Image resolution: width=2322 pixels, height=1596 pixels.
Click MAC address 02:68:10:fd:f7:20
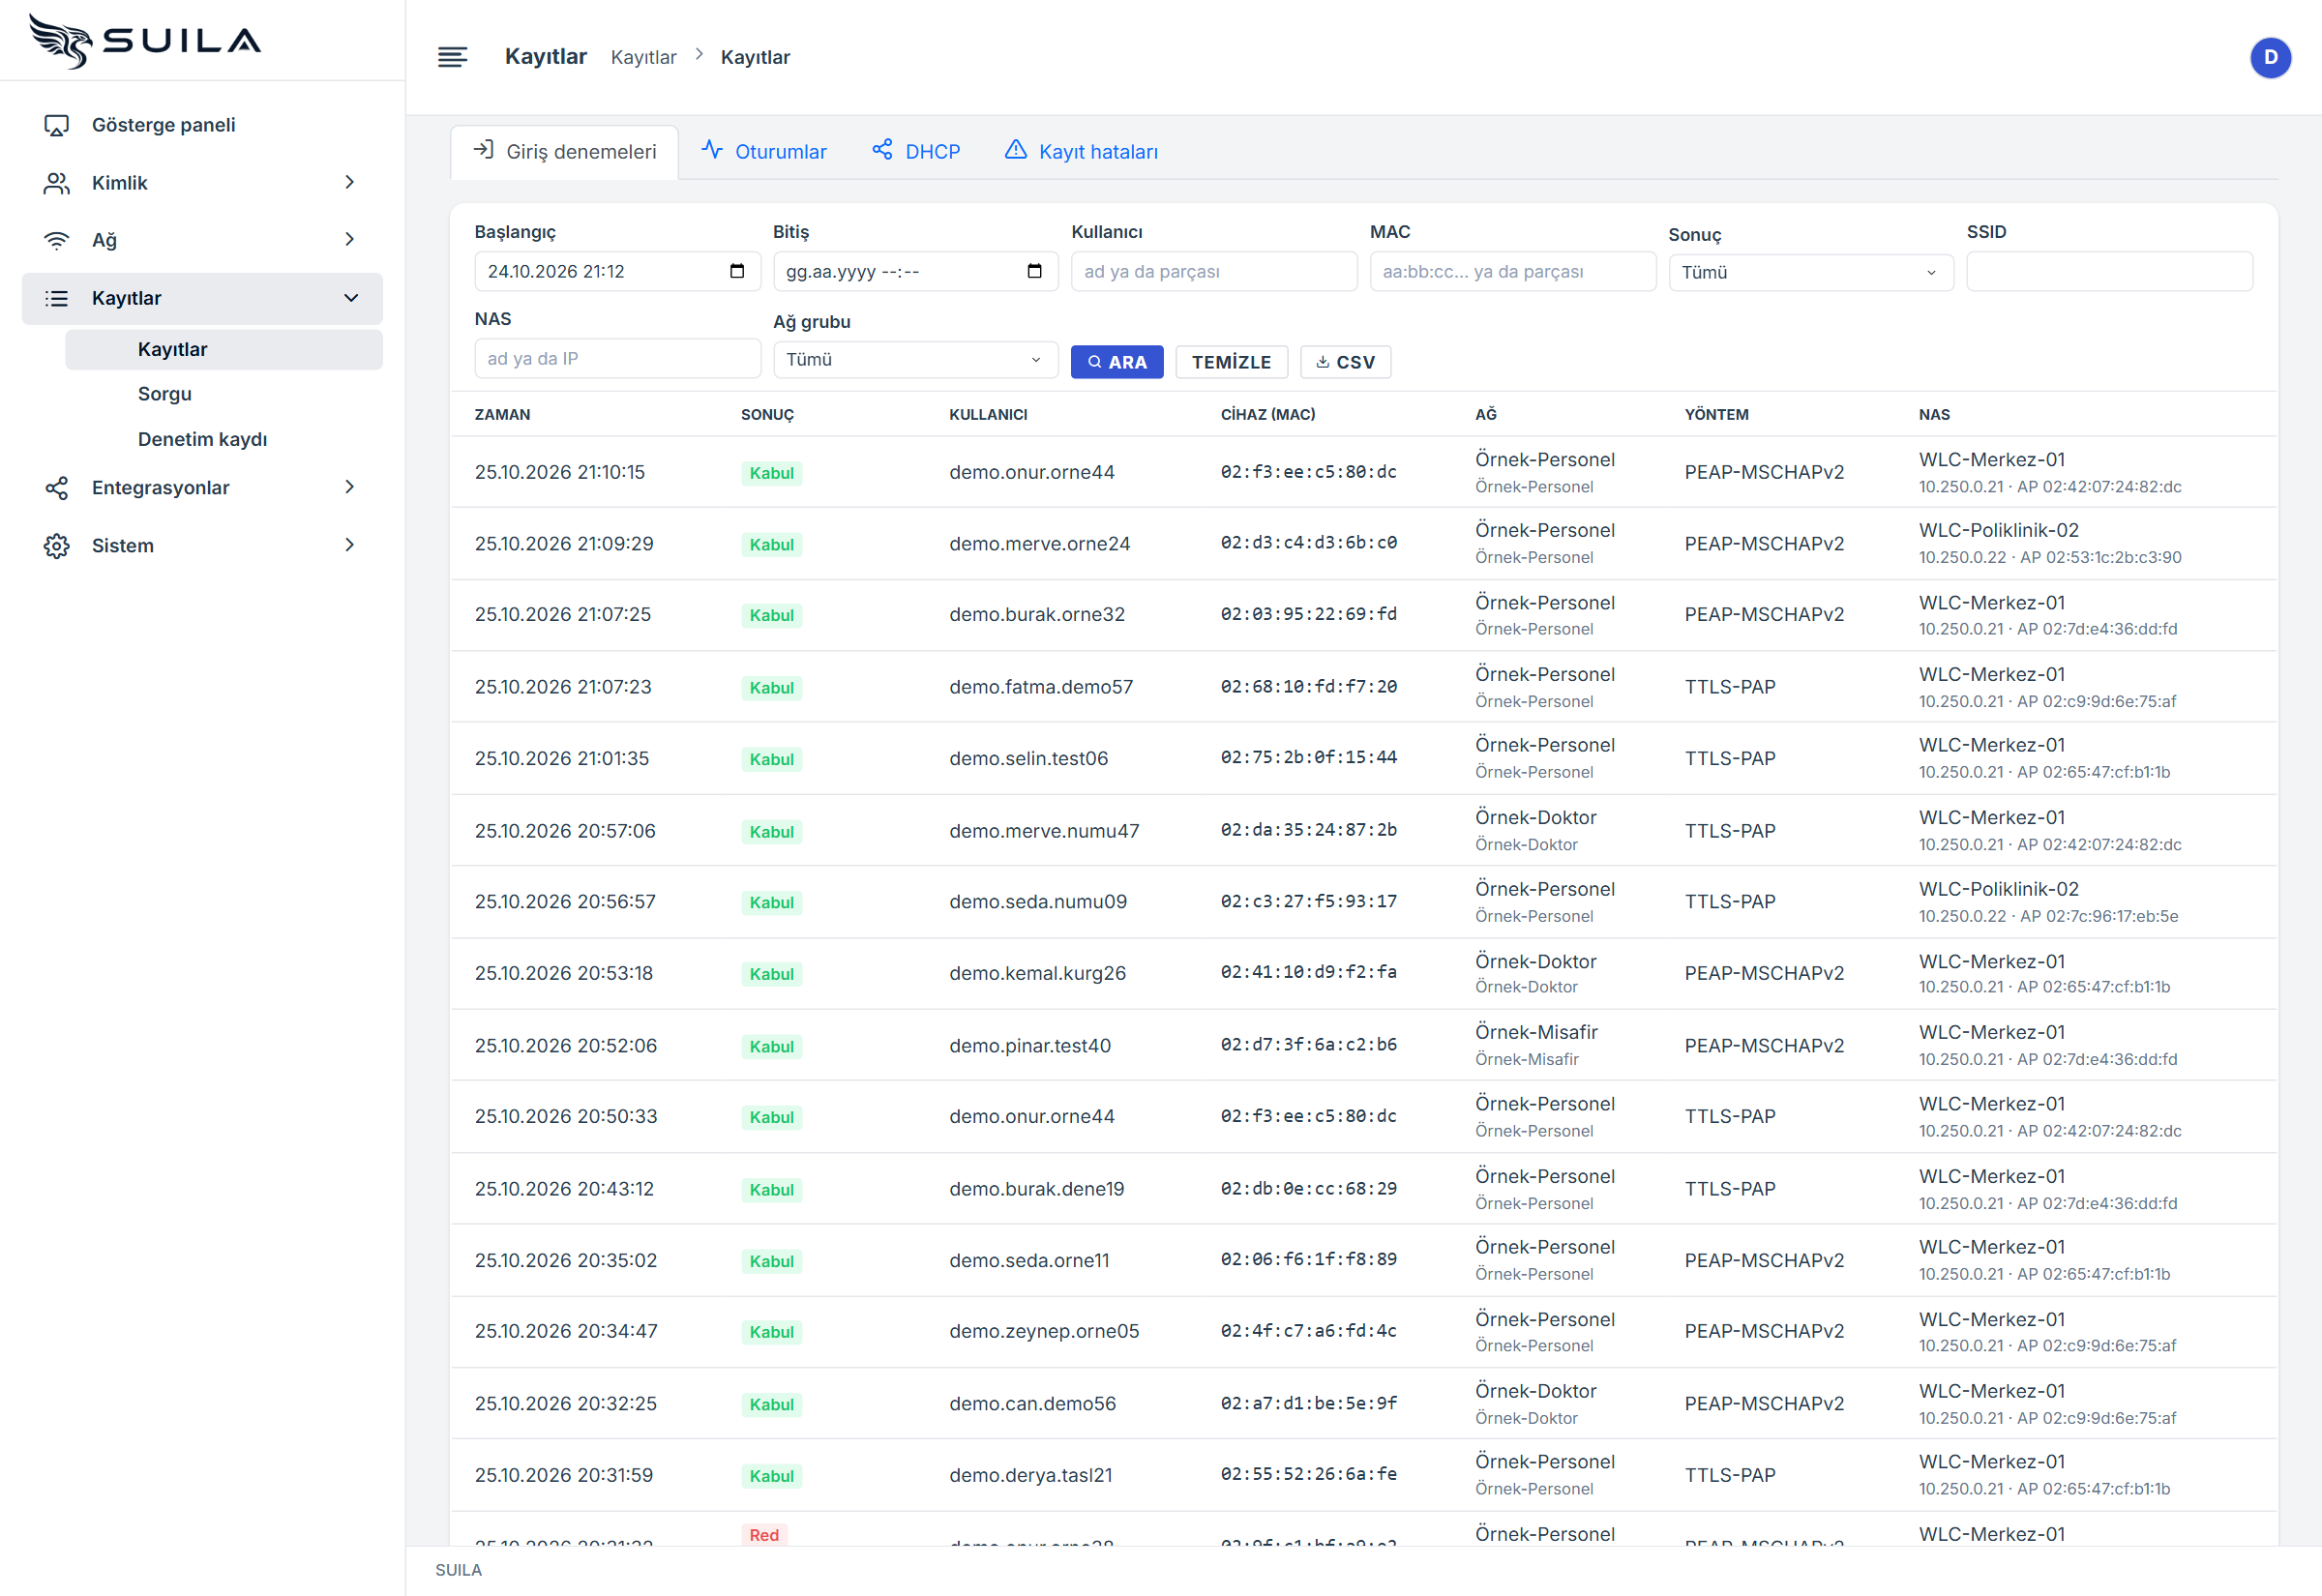pyautogui.click(x=1308, y=686)
